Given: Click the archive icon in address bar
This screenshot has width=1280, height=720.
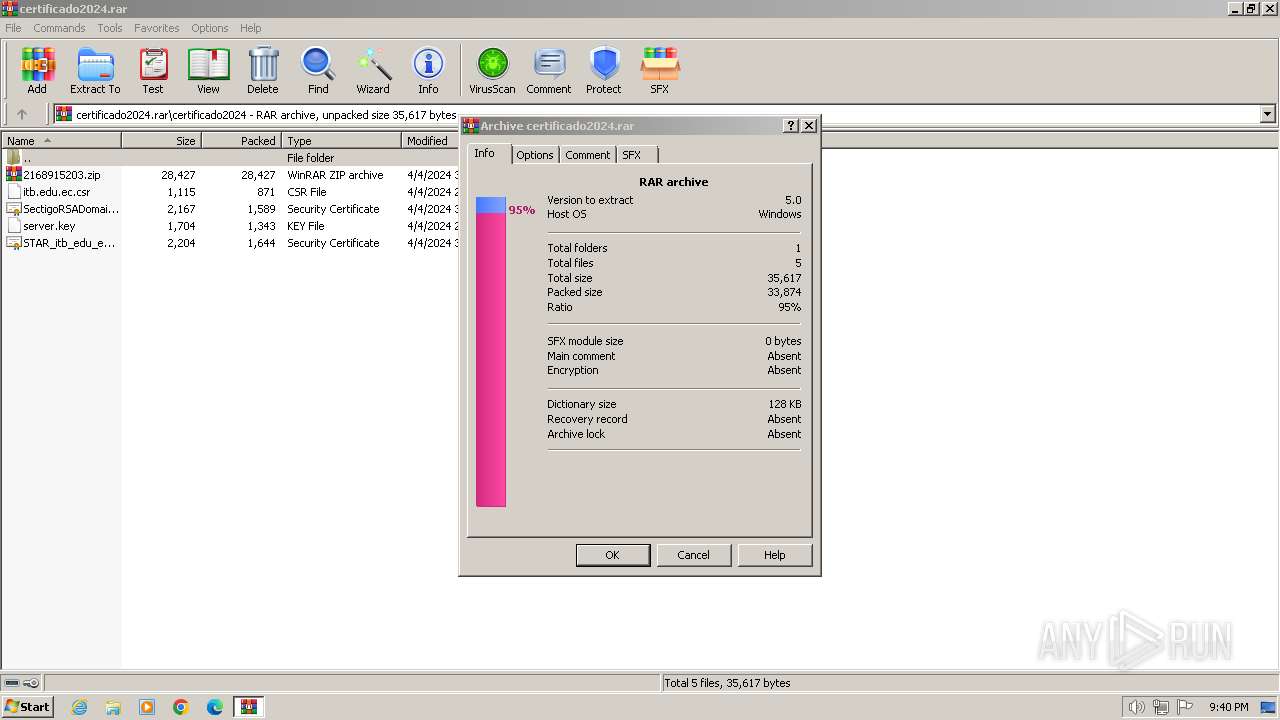Looking at the screenshot, I should tap(64, 114).
